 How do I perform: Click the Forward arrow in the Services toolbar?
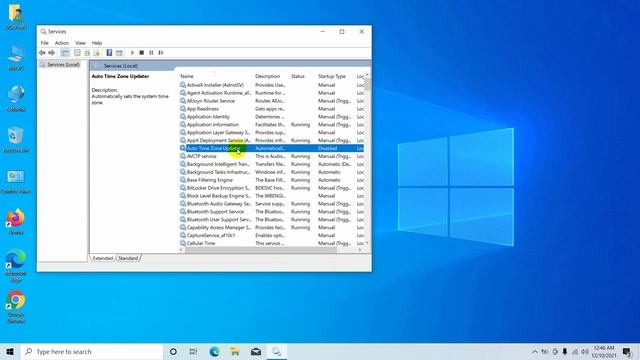(x=51, y=53)
